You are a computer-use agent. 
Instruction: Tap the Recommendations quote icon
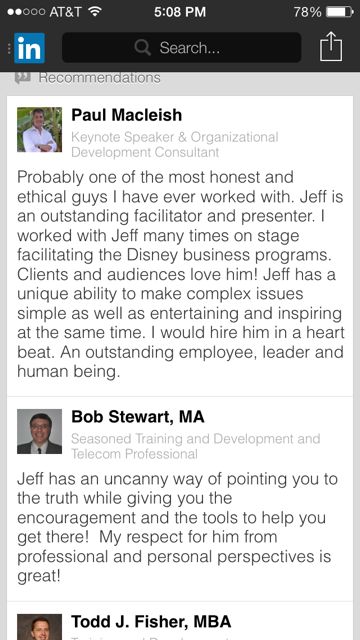(x=22, y=77)
